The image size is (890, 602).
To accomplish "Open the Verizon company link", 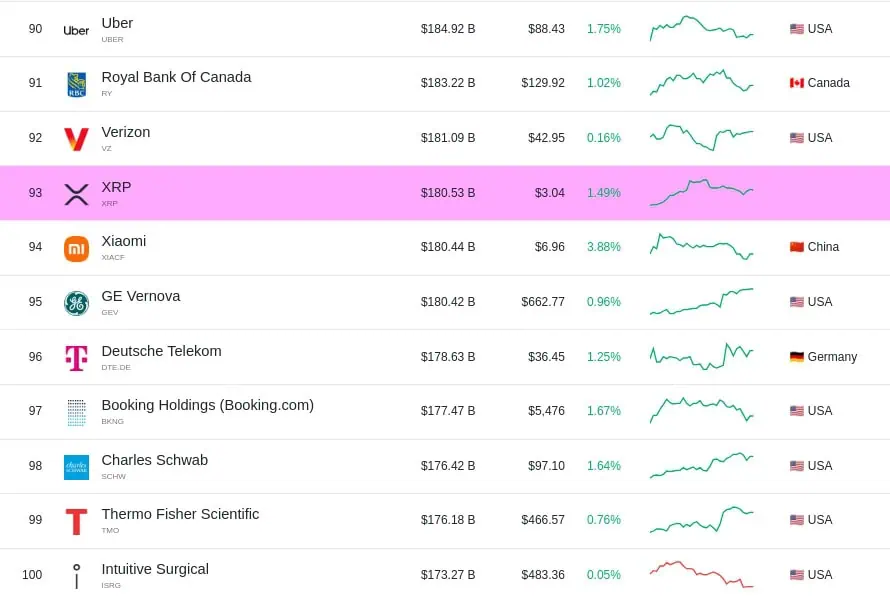I will [125, 132].
